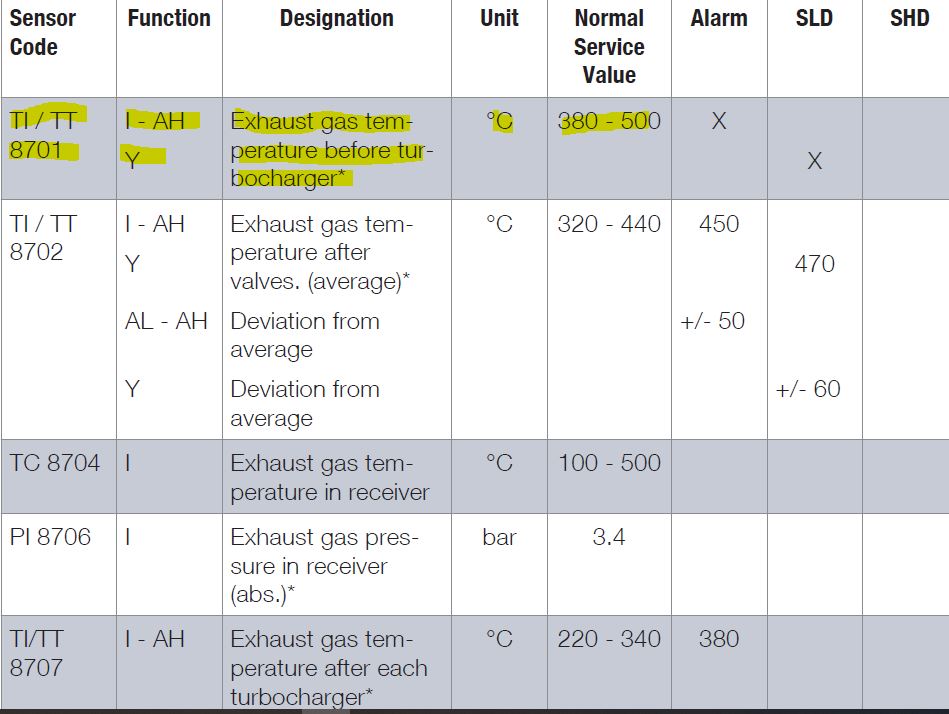The height and width of the screenshot is (714, 949).
Task: Click the Alarm column header
Action: (718, 19)
